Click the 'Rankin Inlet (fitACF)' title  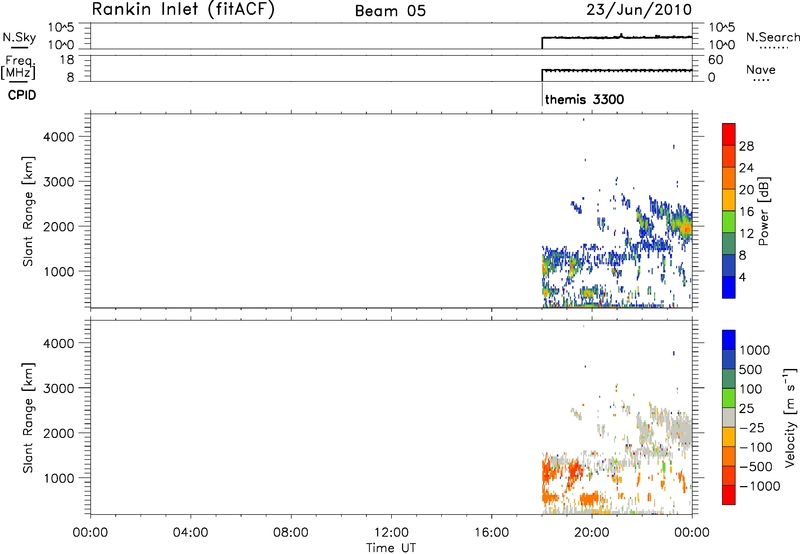coord(183,10)
